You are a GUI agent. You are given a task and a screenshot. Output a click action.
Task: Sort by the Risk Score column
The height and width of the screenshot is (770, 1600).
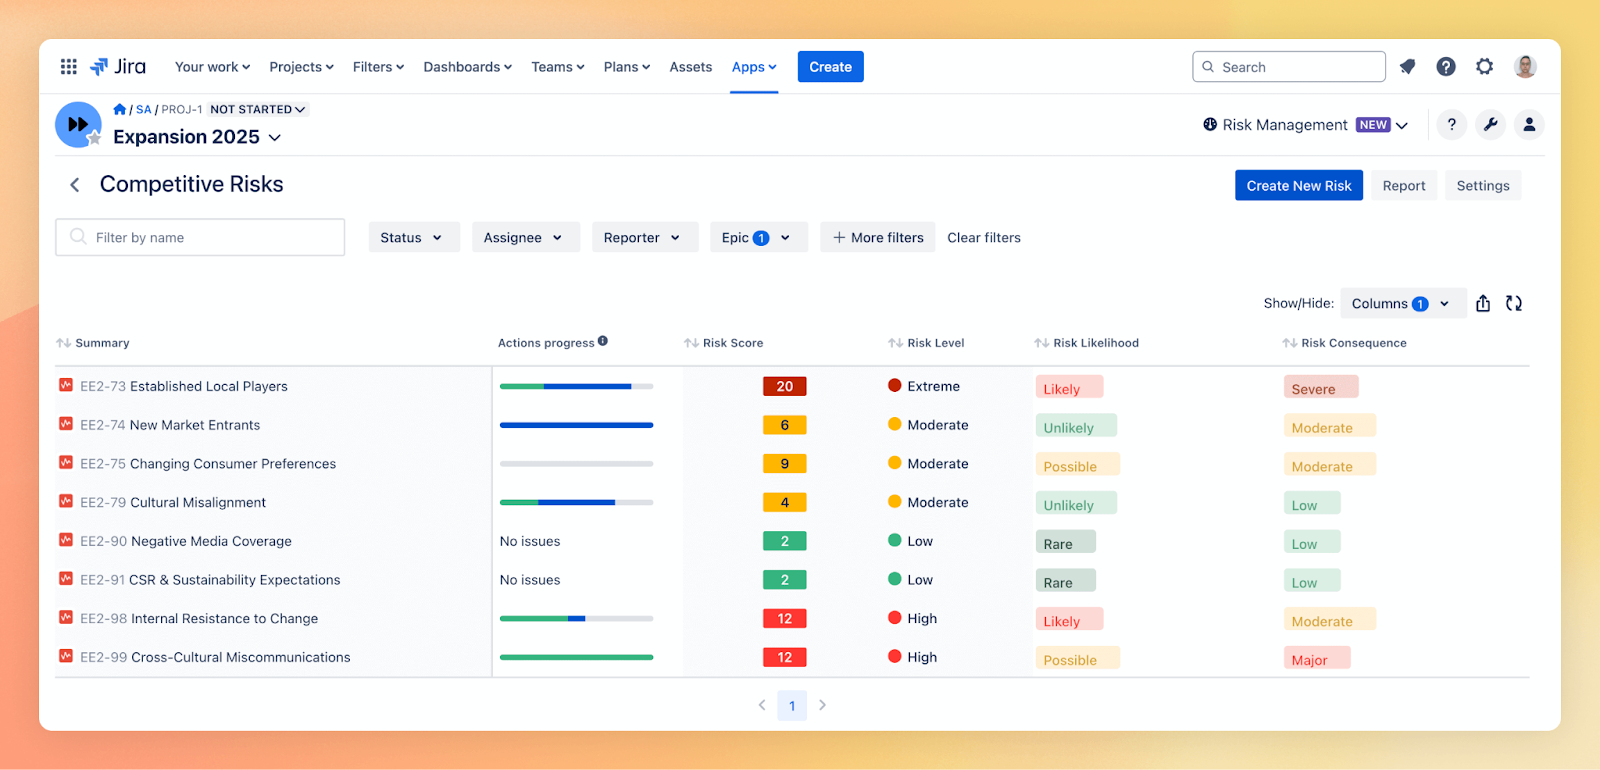[x=691, y=343]
